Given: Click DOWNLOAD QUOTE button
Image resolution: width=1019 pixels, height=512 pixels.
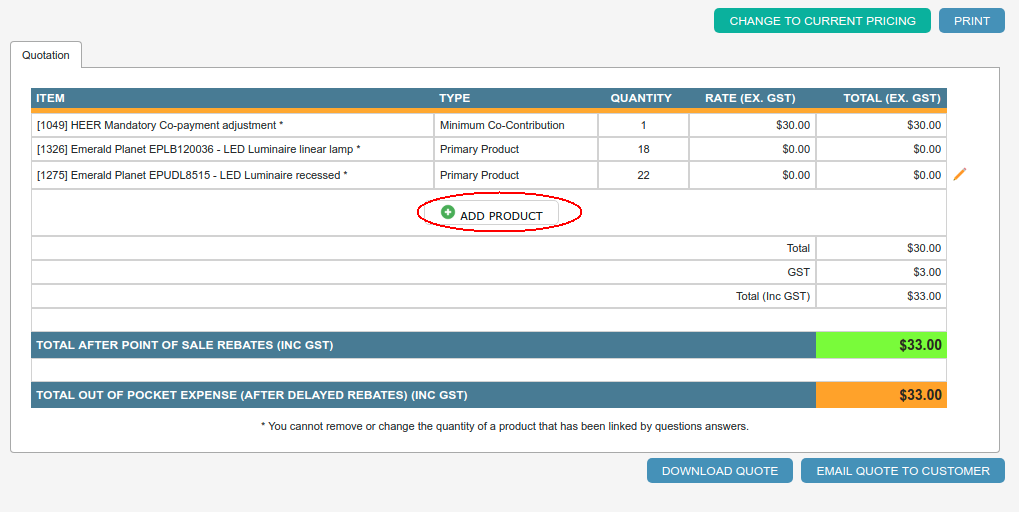Looking at the screenshot, I should click(x=719, y=471).
